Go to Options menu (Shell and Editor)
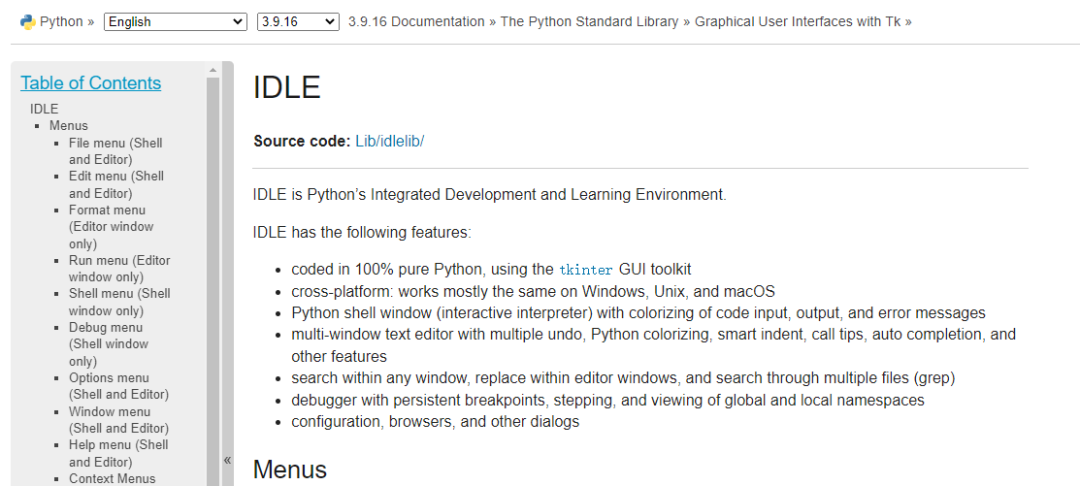Image resolution: width=1080 pixels, height=486 pixels. click(x=118, y=386)
